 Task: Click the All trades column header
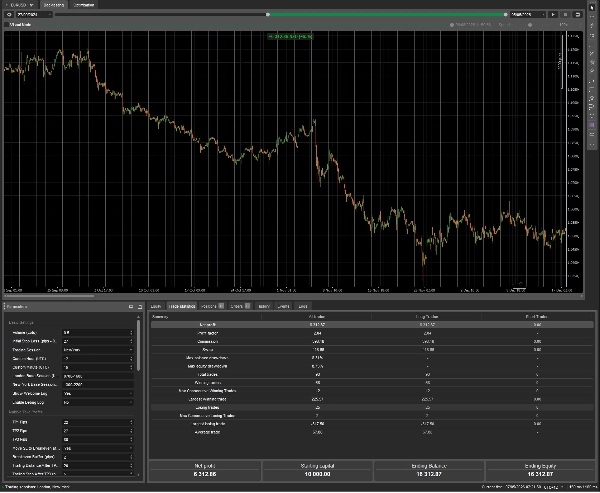tap(317, 317)
